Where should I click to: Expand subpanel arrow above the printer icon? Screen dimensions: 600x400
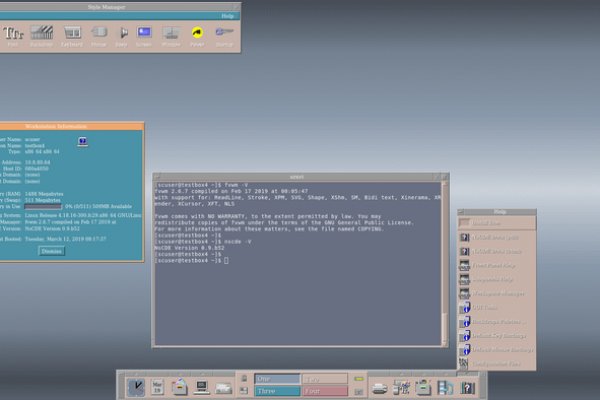click(380, 372)
